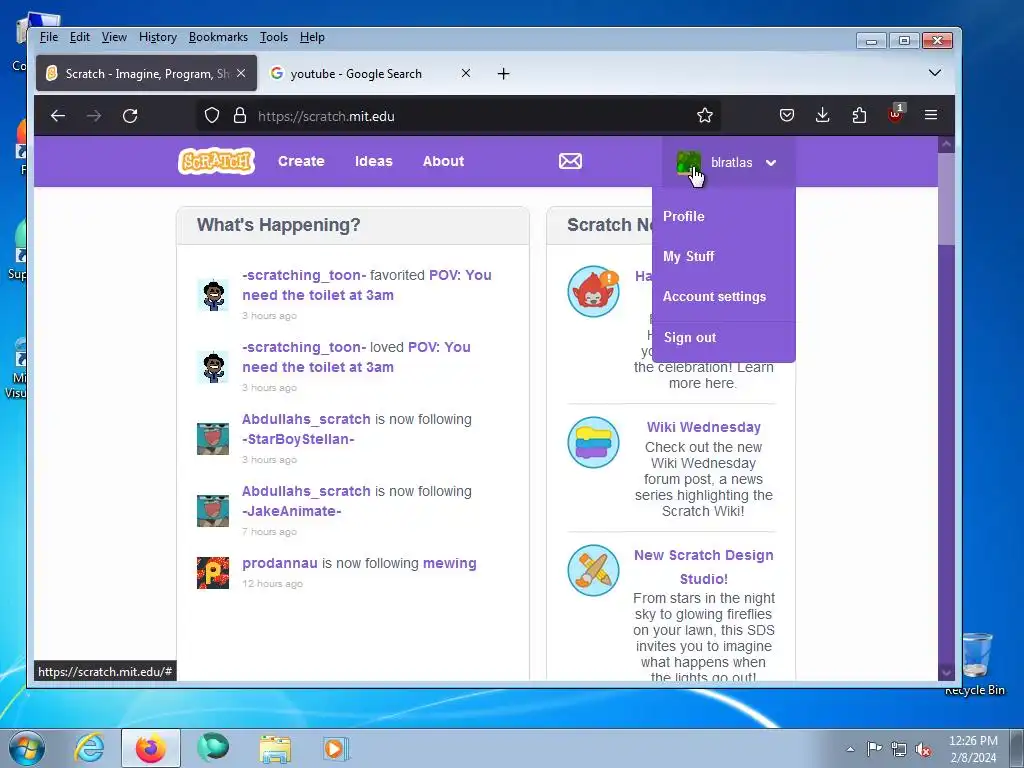Click the Scratch Cat news icon
The height and width of the screenshot is (768, 1024).
(x=593, y=291)
